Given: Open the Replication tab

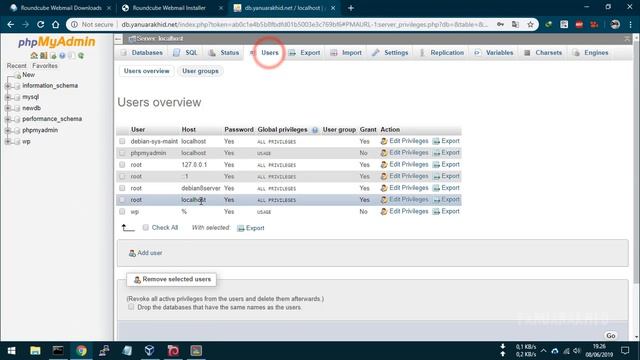Looking at the screenshot, I should click(442, 53).
